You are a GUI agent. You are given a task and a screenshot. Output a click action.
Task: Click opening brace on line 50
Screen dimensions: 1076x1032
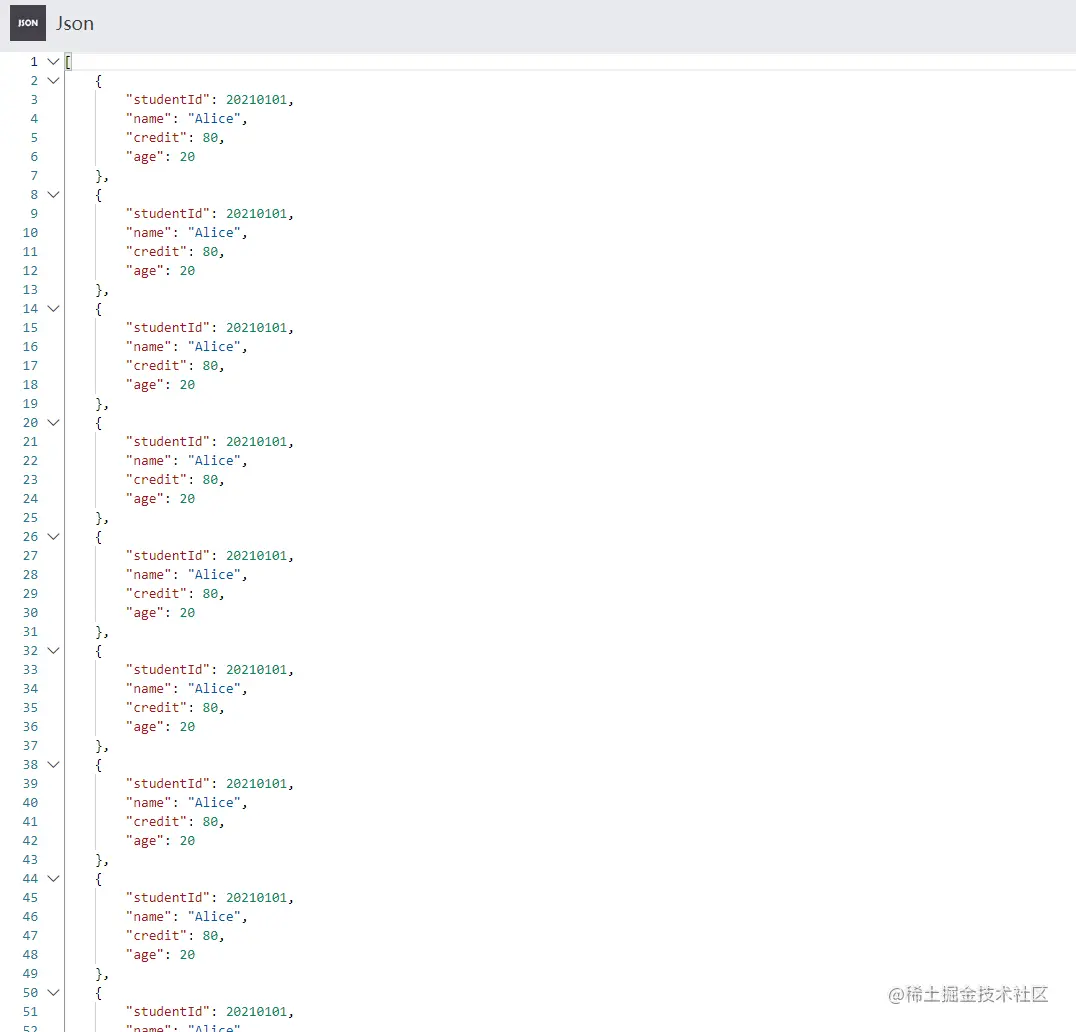click(x=99, y=992)
